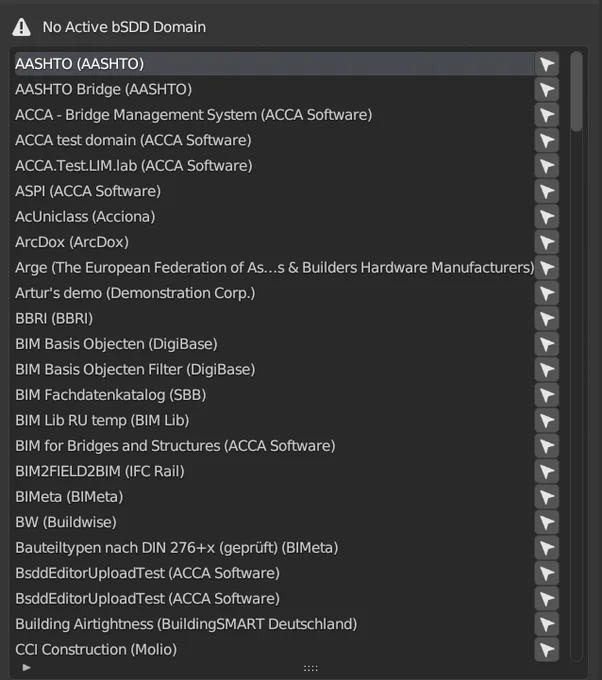Select BIM Basis Objecten Filter (DigiBase)
Screen dimensions: 602x680
pos(275,369)
